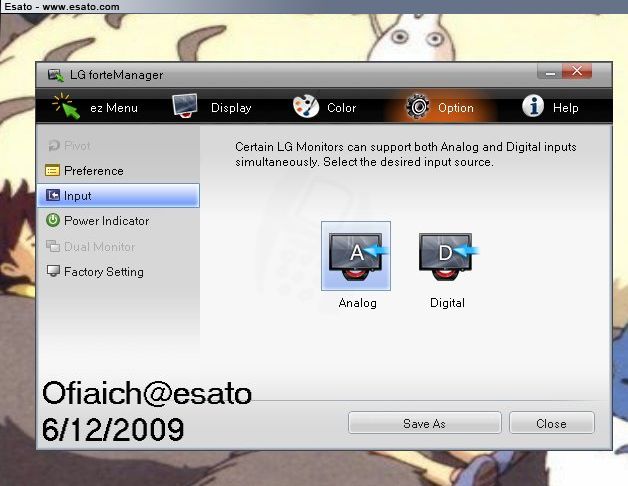Open the Option tab

(x=441, y=107)
